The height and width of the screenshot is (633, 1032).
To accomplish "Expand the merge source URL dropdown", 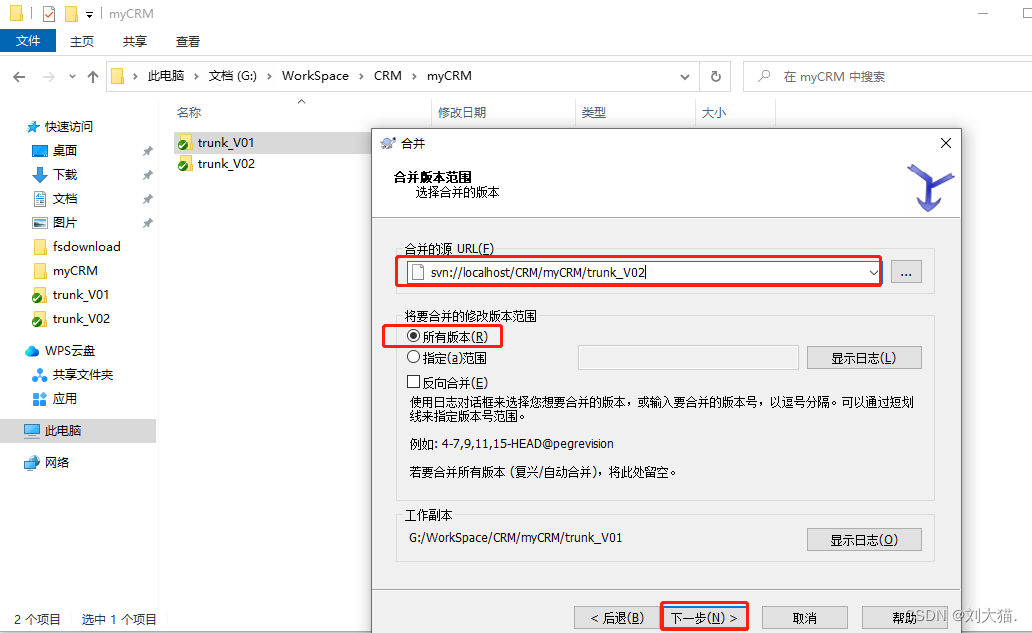I will (x=873, y=272).
